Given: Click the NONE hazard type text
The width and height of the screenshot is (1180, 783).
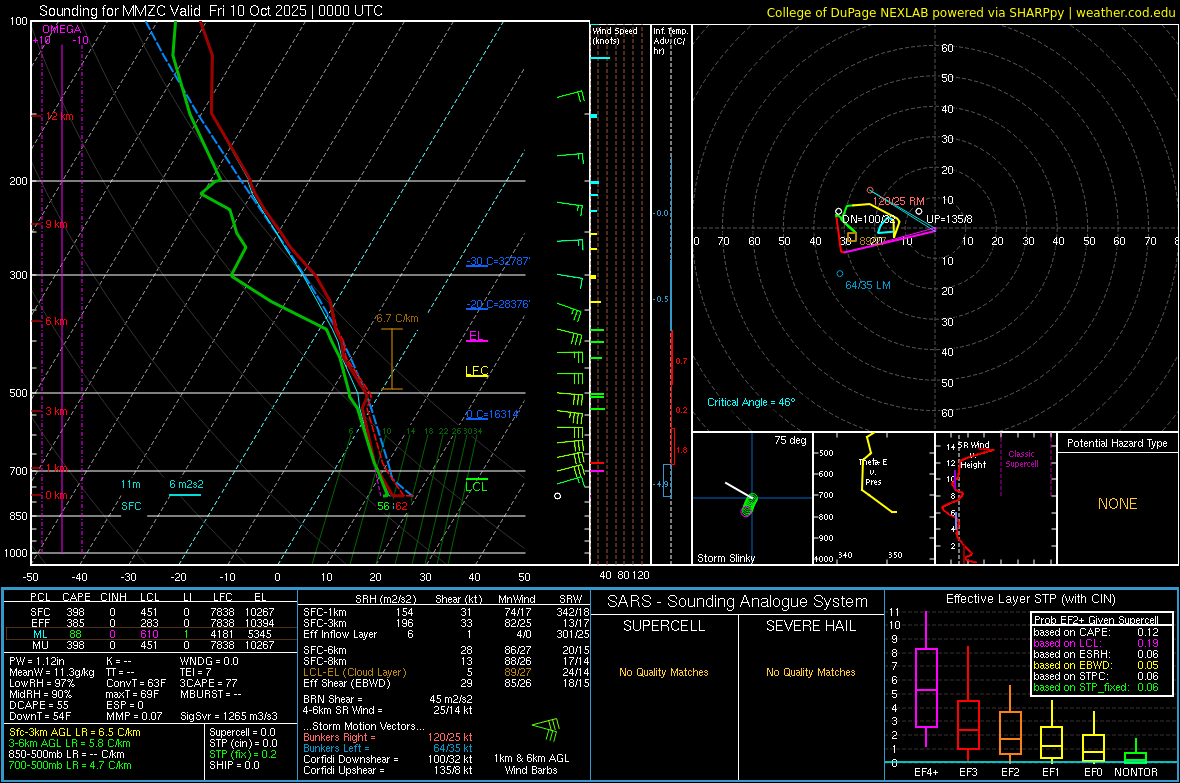Looking at the screenshot, I should [1117, 504].
